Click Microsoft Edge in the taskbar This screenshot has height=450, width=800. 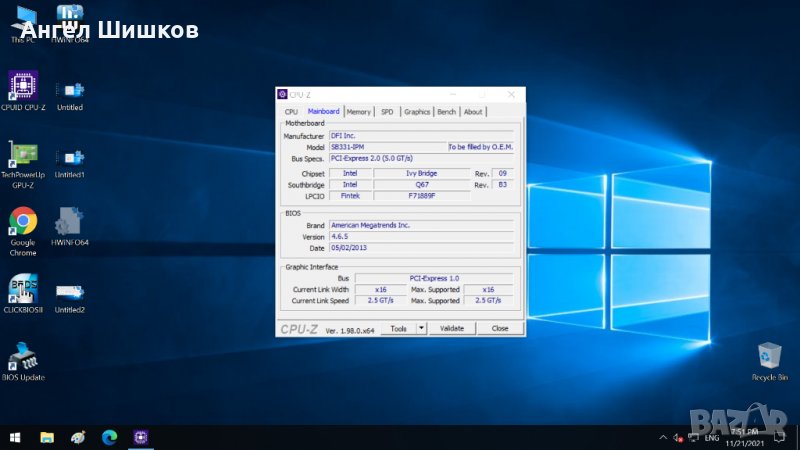coord(109,437)
